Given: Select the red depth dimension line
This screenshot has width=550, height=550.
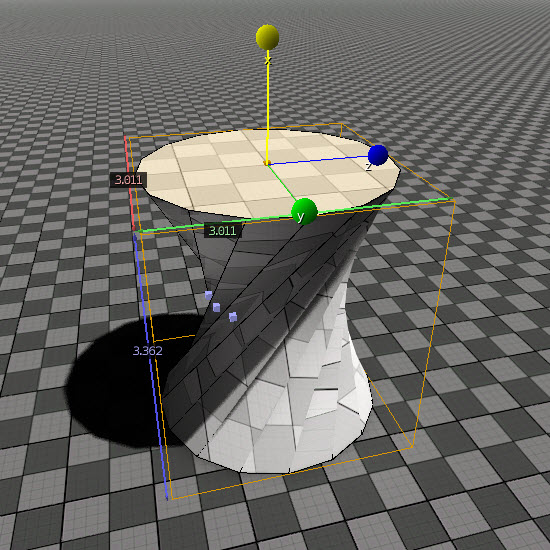Looking at the screenshot, I should pyautogui.click(x=129, y=182).
